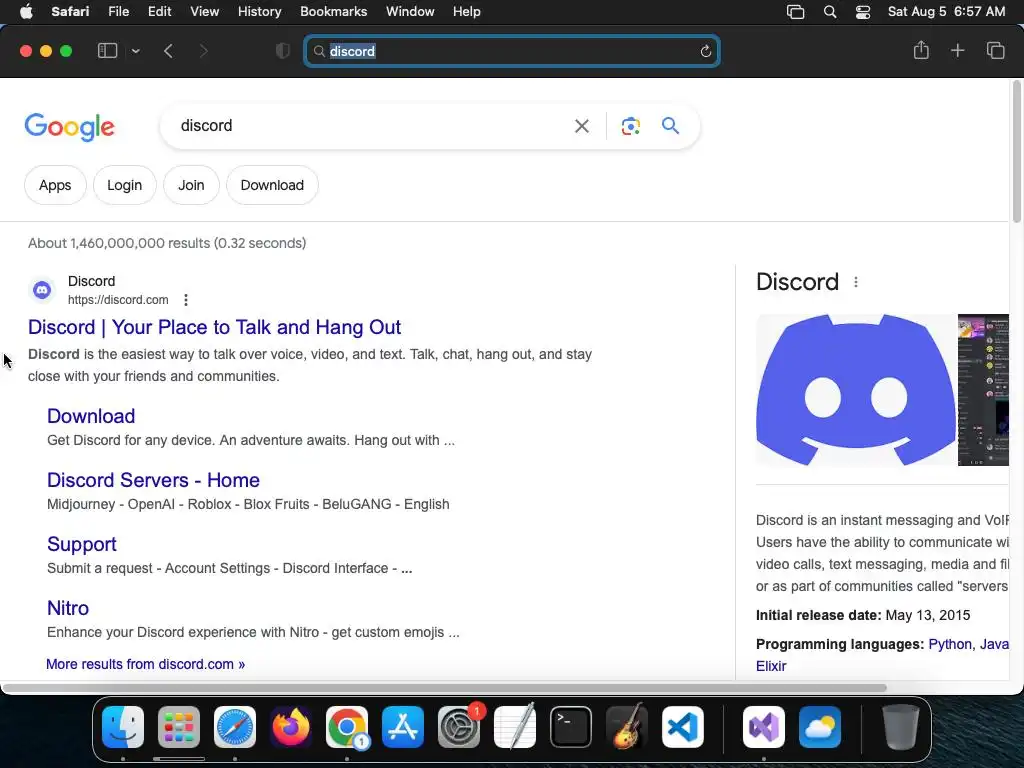Open Firefox from the Dock
The width and height of the screenshot is (1024, 768).
[x=291, y=727]
